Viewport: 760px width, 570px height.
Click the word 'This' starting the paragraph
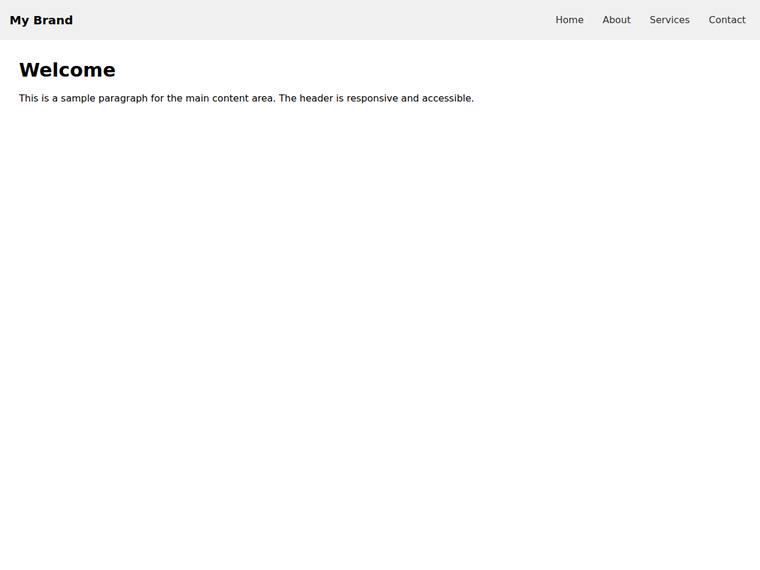point(29,98)
